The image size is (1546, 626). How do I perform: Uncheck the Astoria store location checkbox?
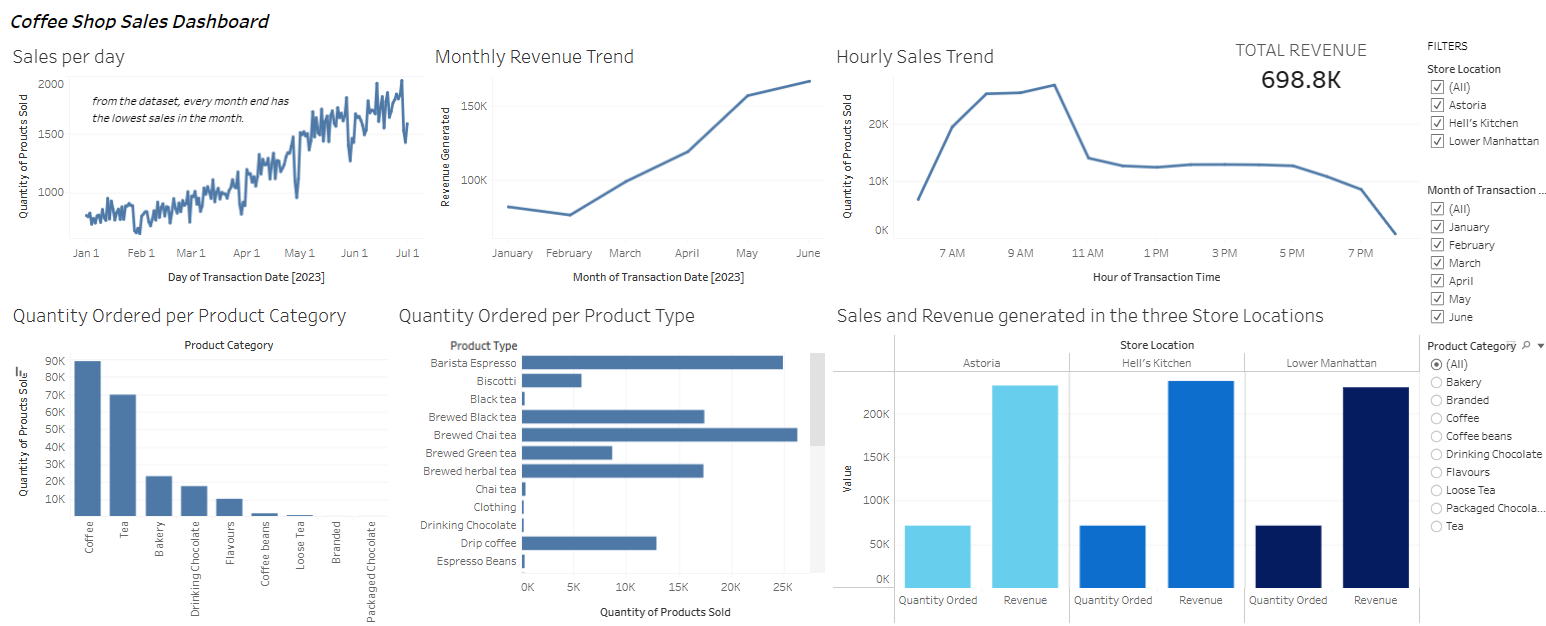tap(1437, 104)
